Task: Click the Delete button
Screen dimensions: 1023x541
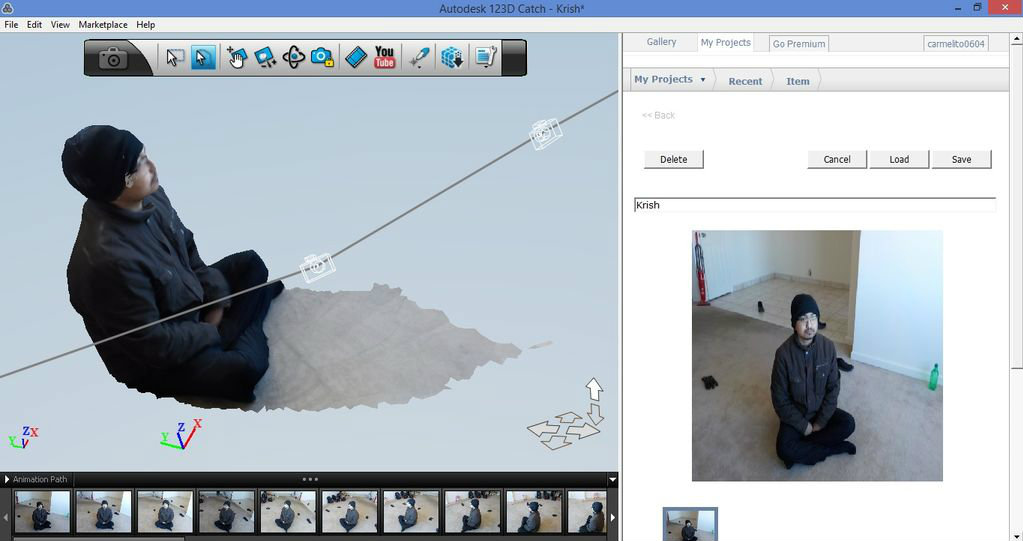Action: (x=673, y=159)
